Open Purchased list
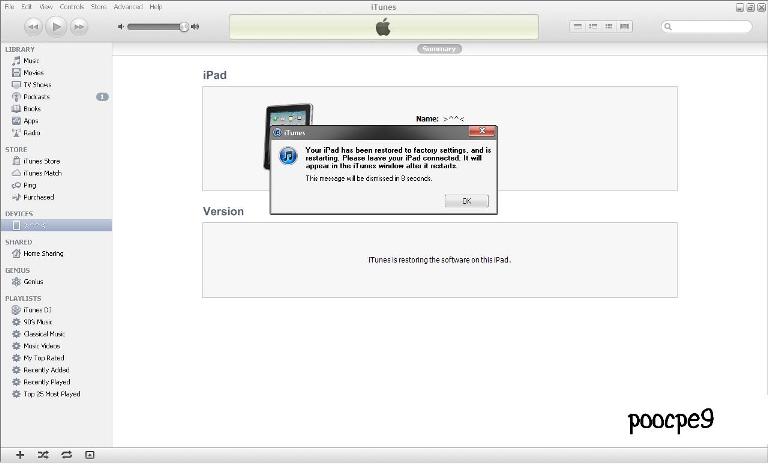Image resolution: width=768 pixels, height=464 pixels. point(39,197)
